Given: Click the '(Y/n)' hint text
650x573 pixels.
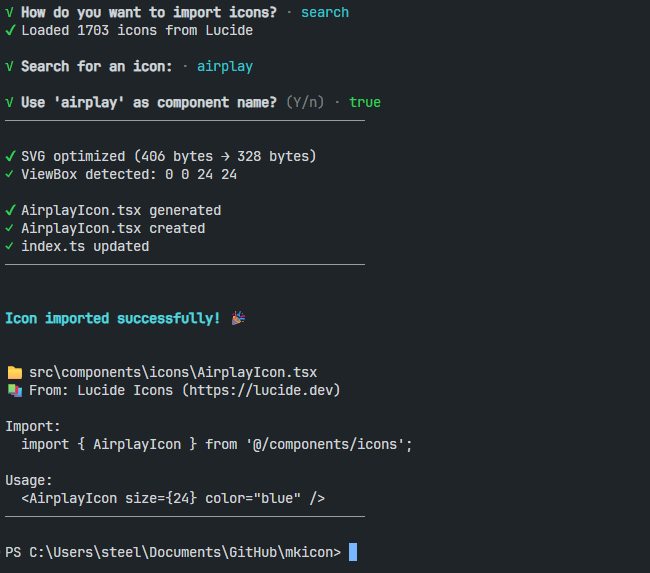Looking at the screenshot, I should click(x=305, y=102).
